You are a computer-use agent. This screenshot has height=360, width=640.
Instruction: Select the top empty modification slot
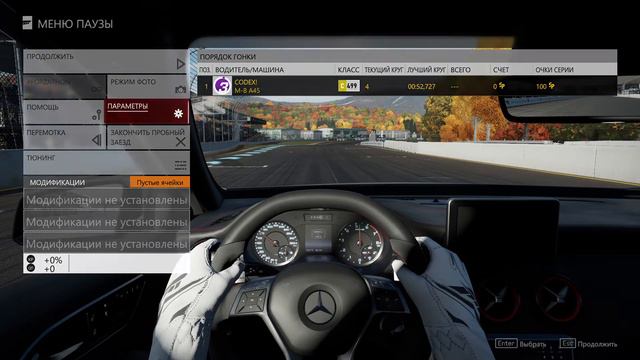[x=107, y=200]
